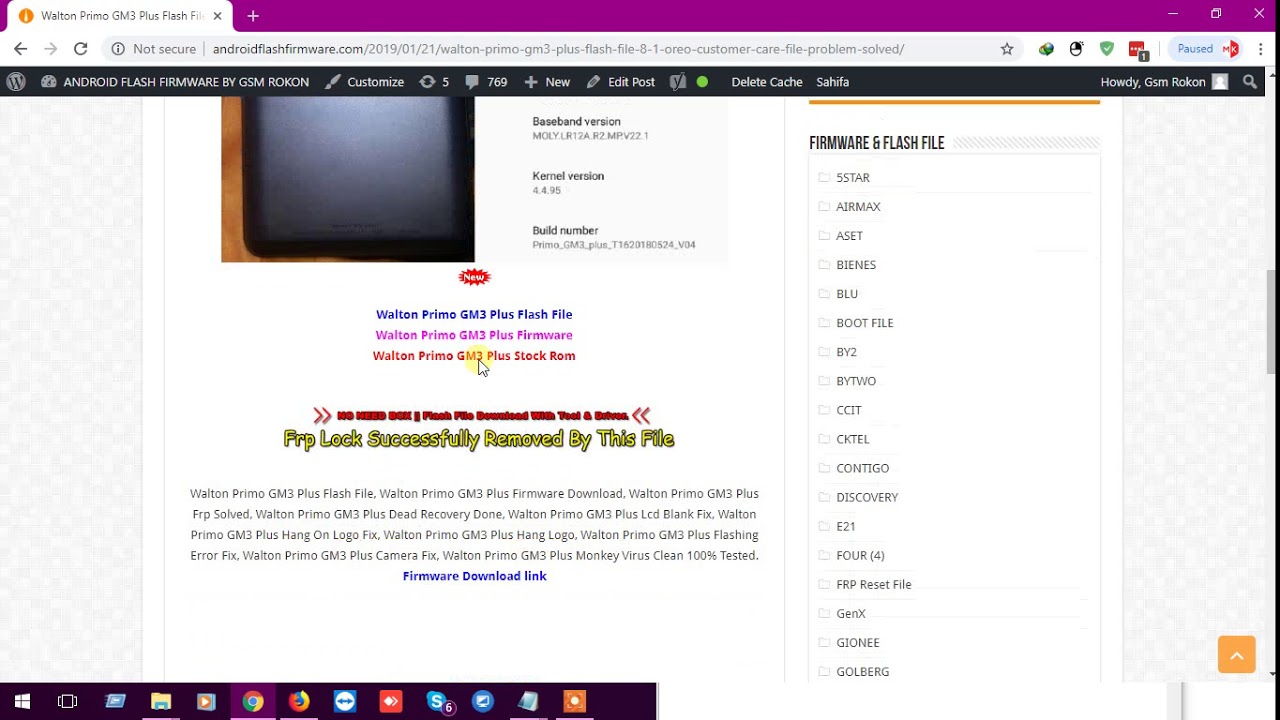
Task: Open the mouse-shaped extension icon
Action: 1076,49
